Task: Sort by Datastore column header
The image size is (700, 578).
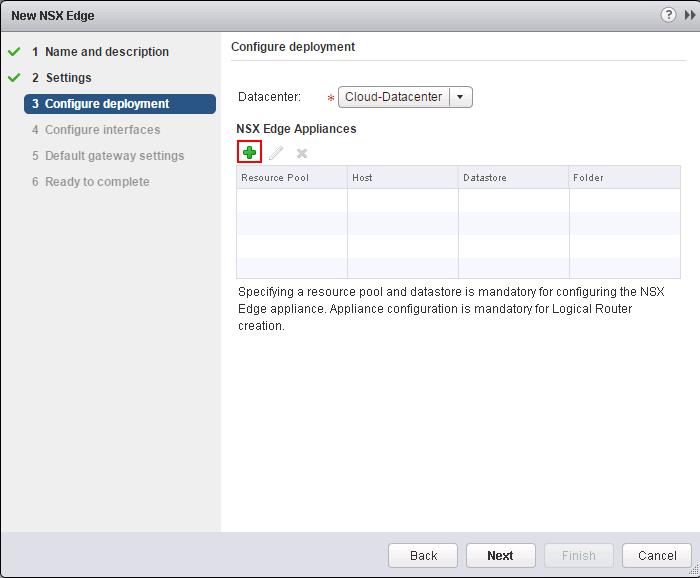Action: click(513, 178)
